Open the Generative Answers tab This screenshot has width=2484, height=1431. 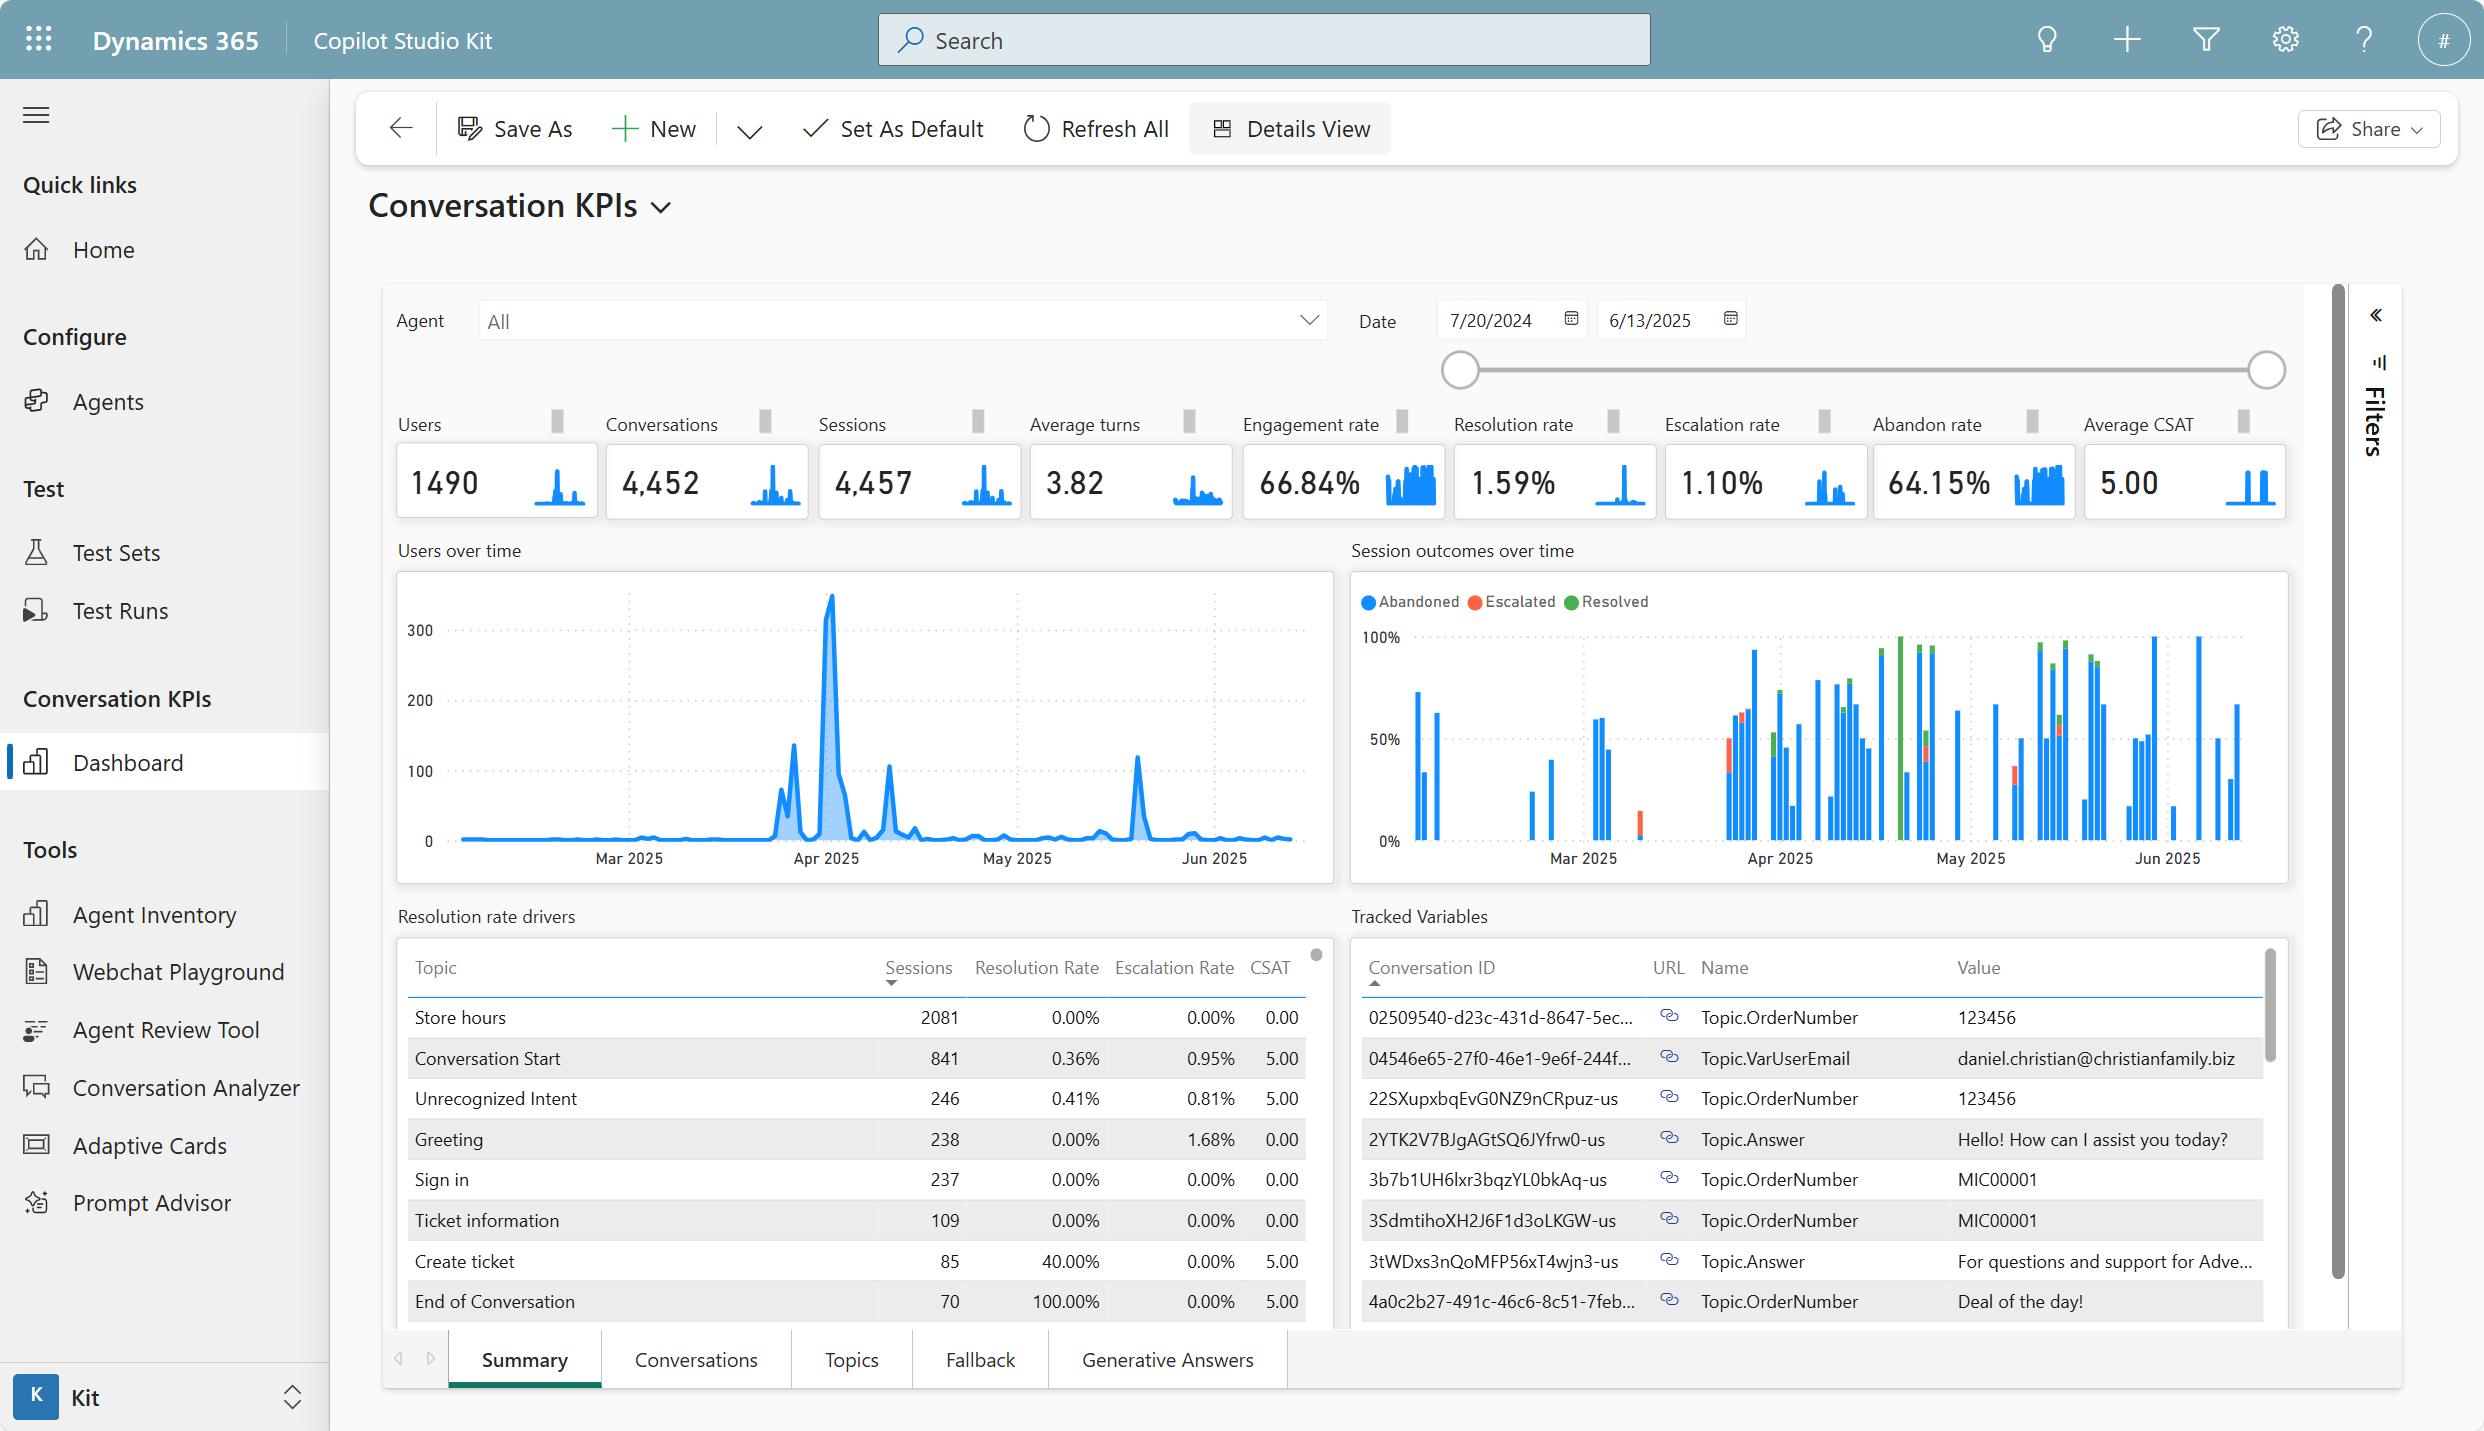[1167, 1360]
